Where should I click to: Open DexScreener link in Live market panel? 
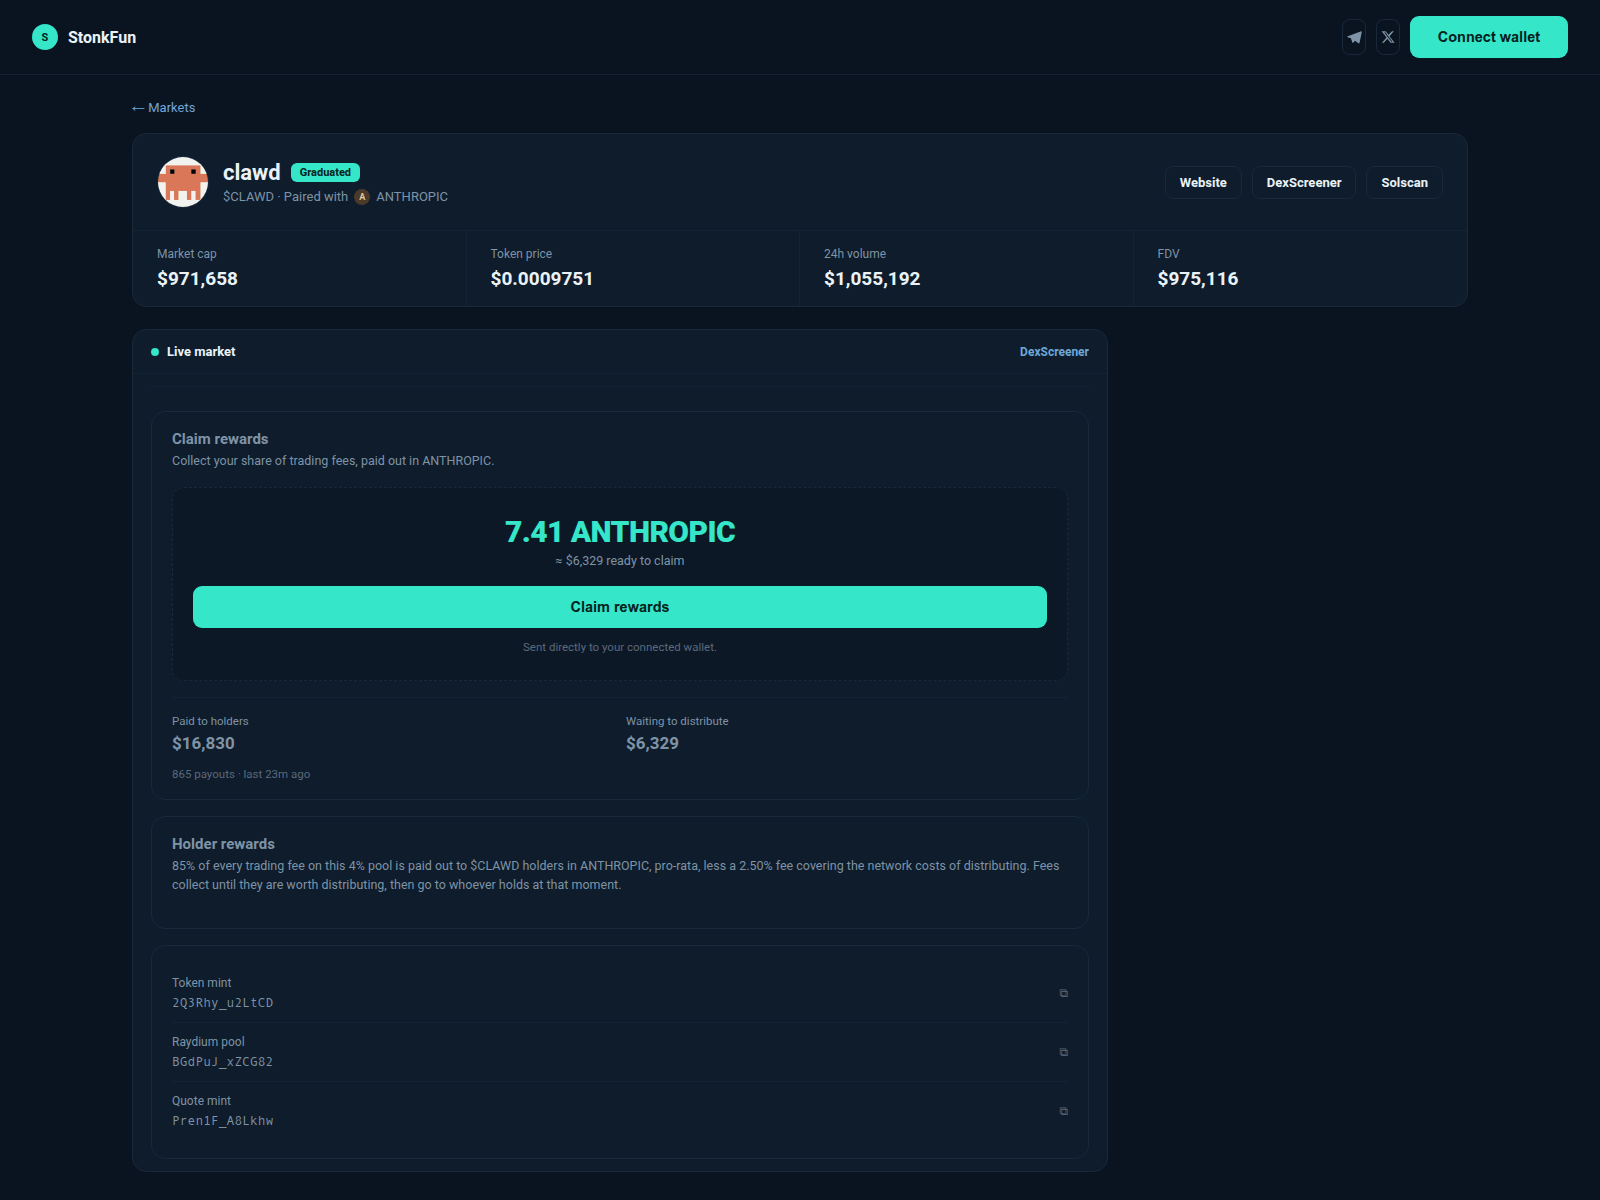[1054, 352]
